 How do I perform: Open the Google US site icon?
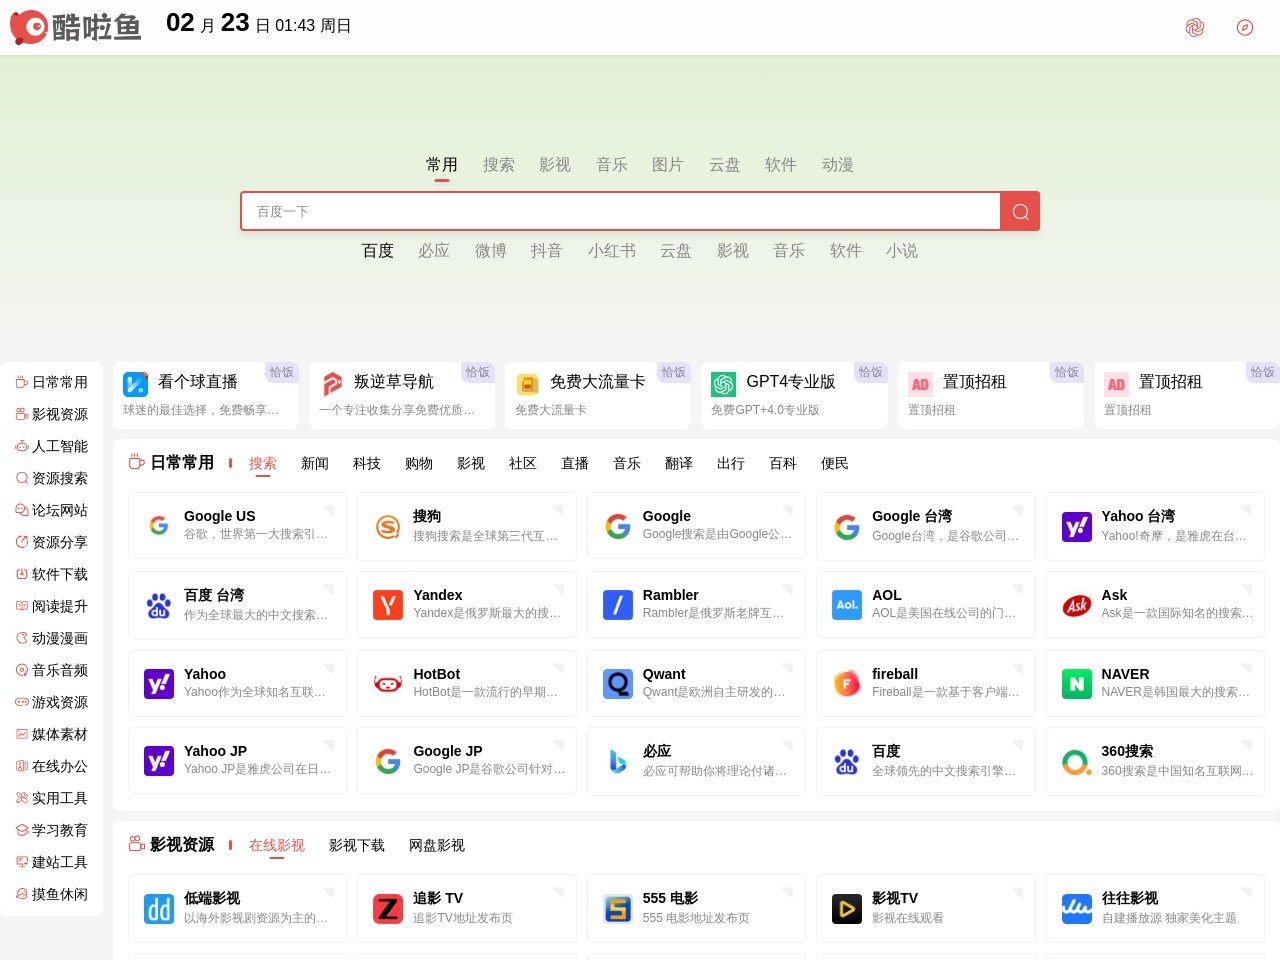point(159,525)
